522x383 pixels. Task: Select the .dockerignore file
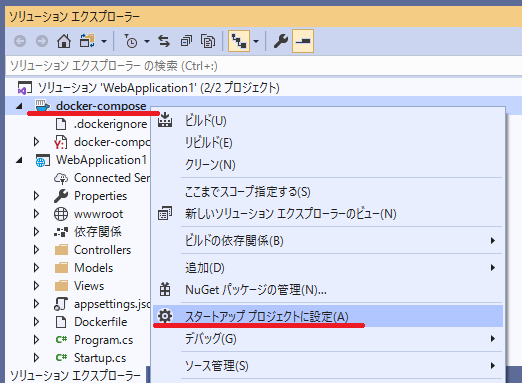tap(110, 124)
